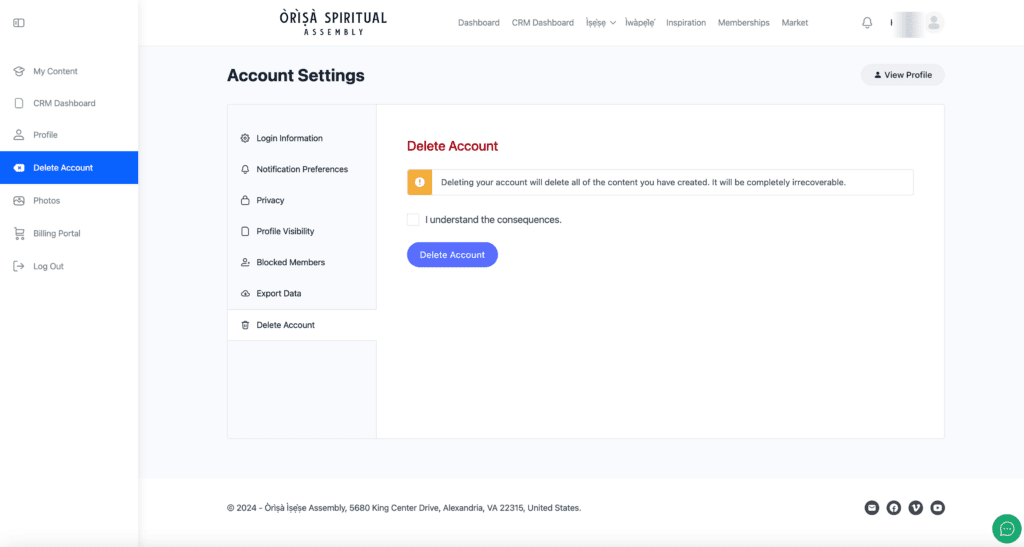The width and height of the screenshot is (1024, 547).
Task: Open Billing Portal in left sidebar
Action: click(x=56, y=233)
